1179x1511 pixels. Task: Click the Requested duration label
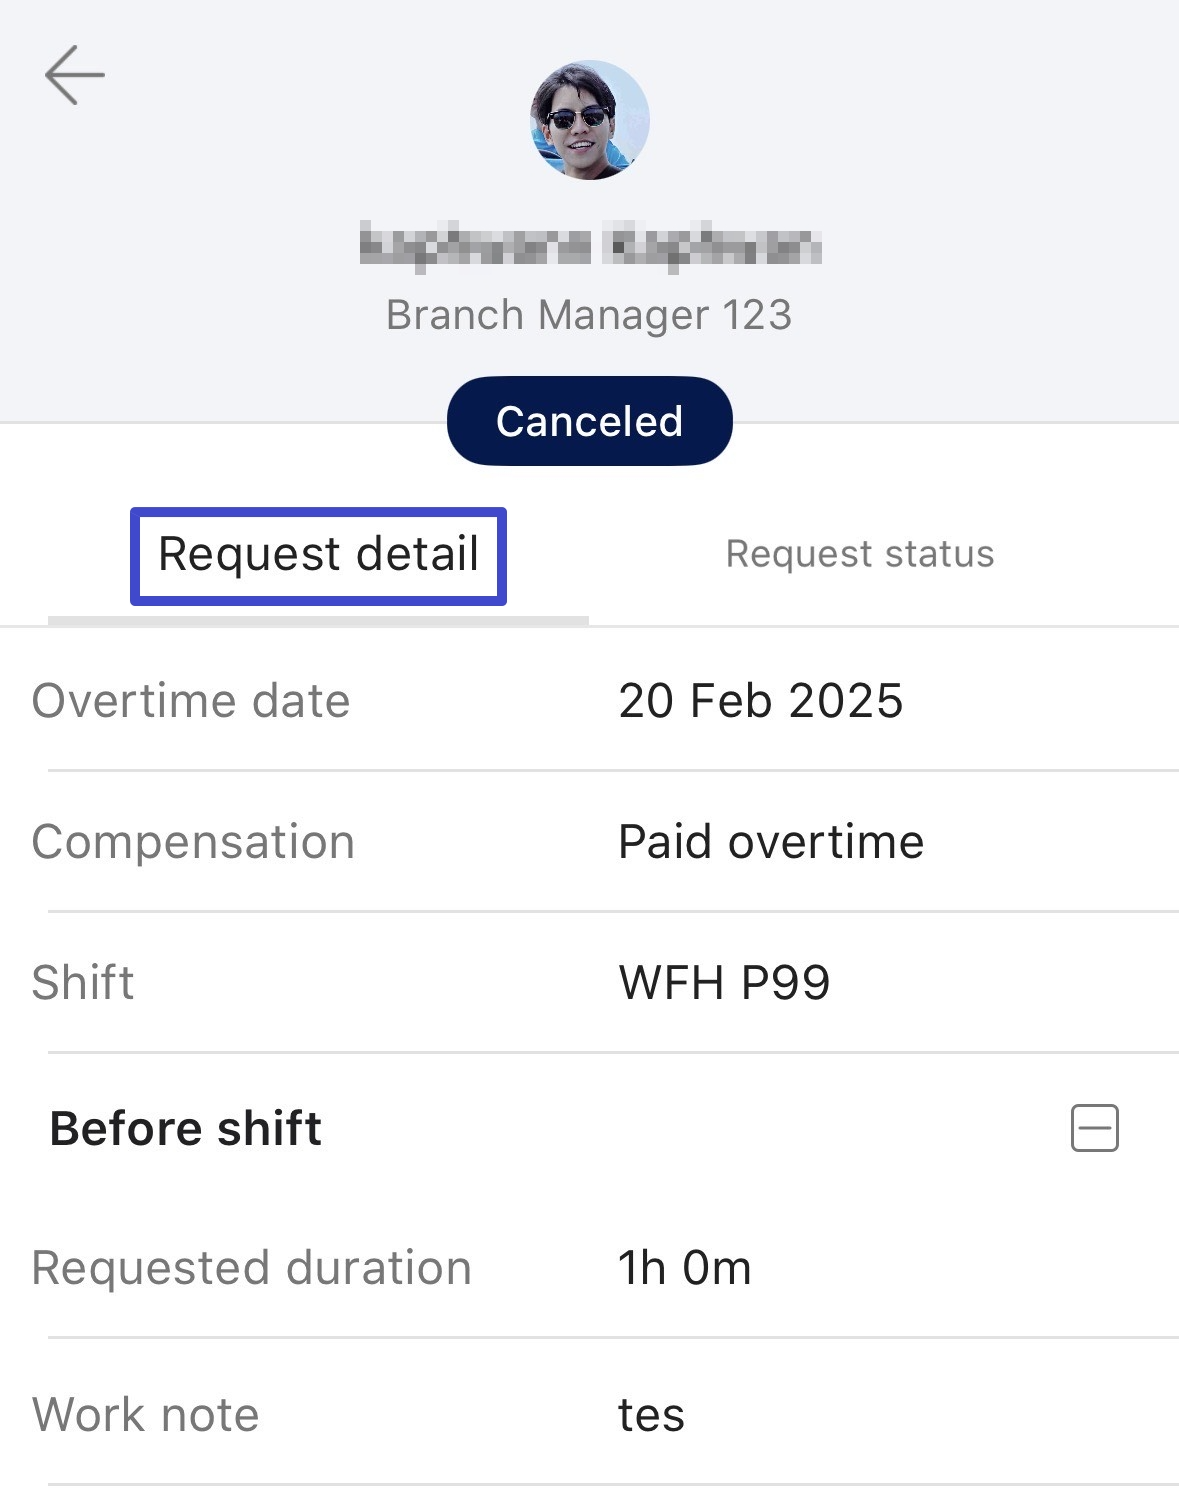pos(251,1268)
